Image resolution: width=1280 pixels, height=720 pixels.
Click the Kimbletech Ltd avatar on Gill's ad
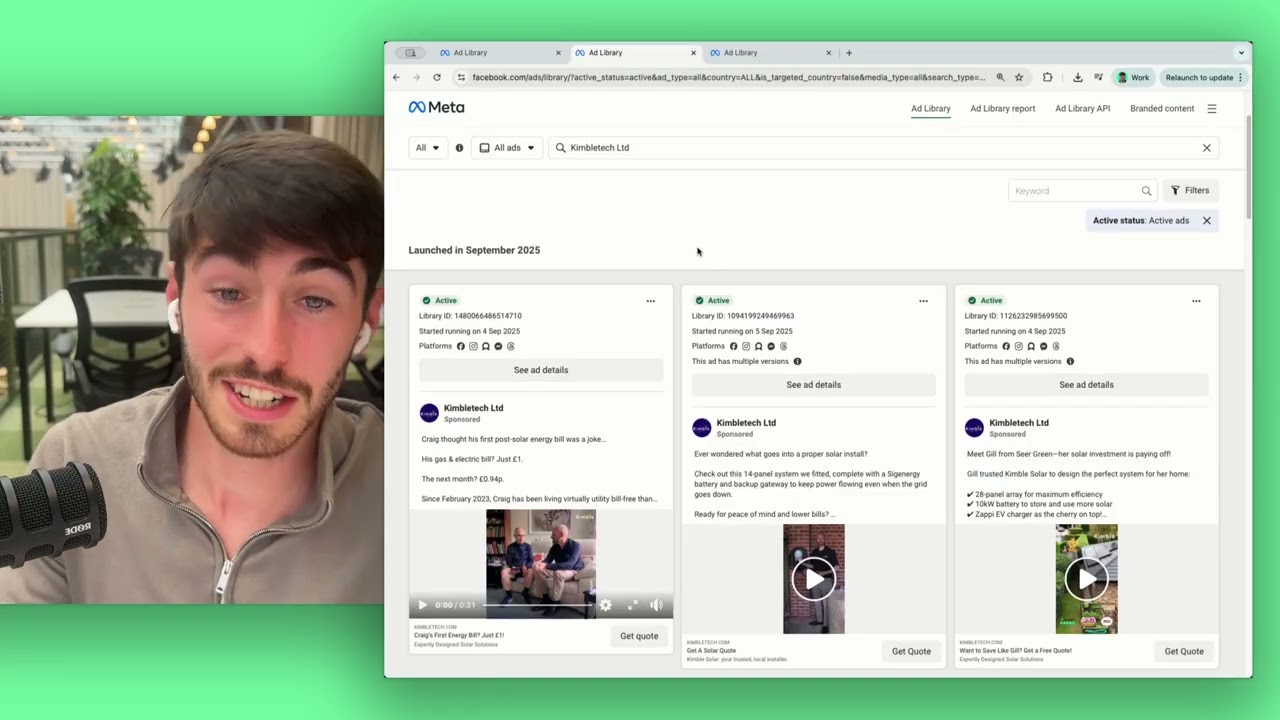974,428
